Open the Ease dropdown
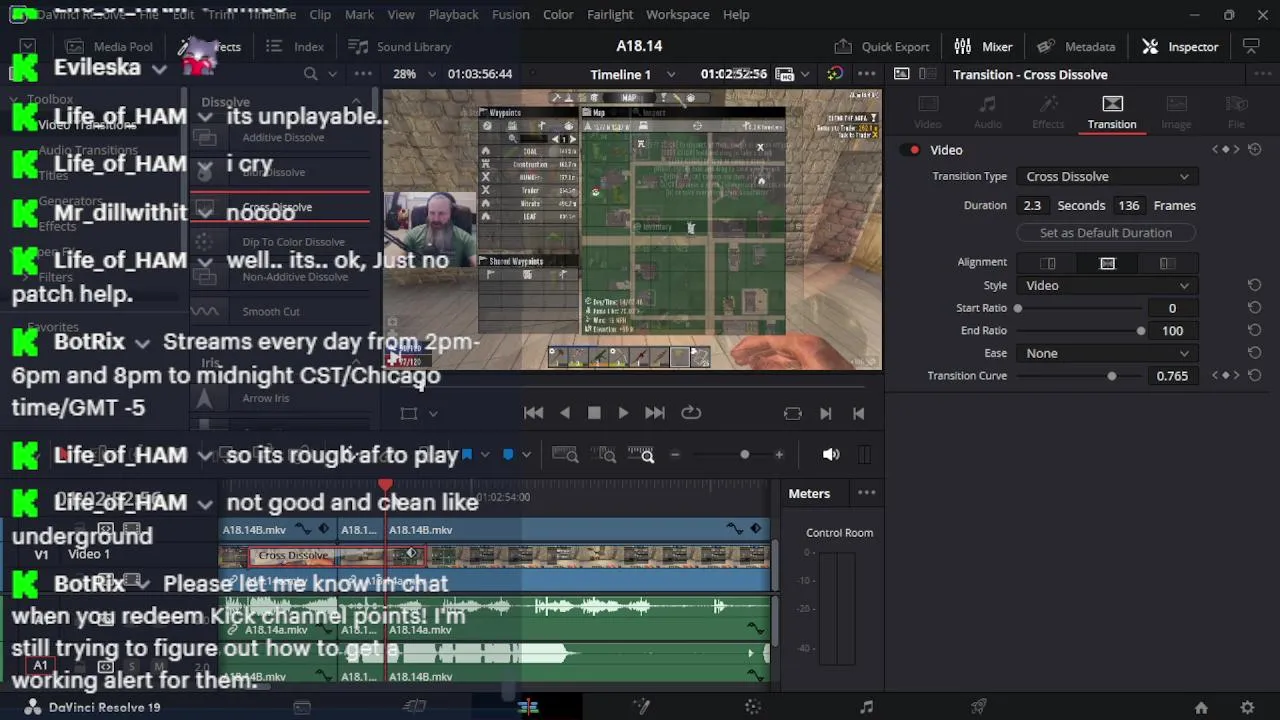 [1106, 353]
